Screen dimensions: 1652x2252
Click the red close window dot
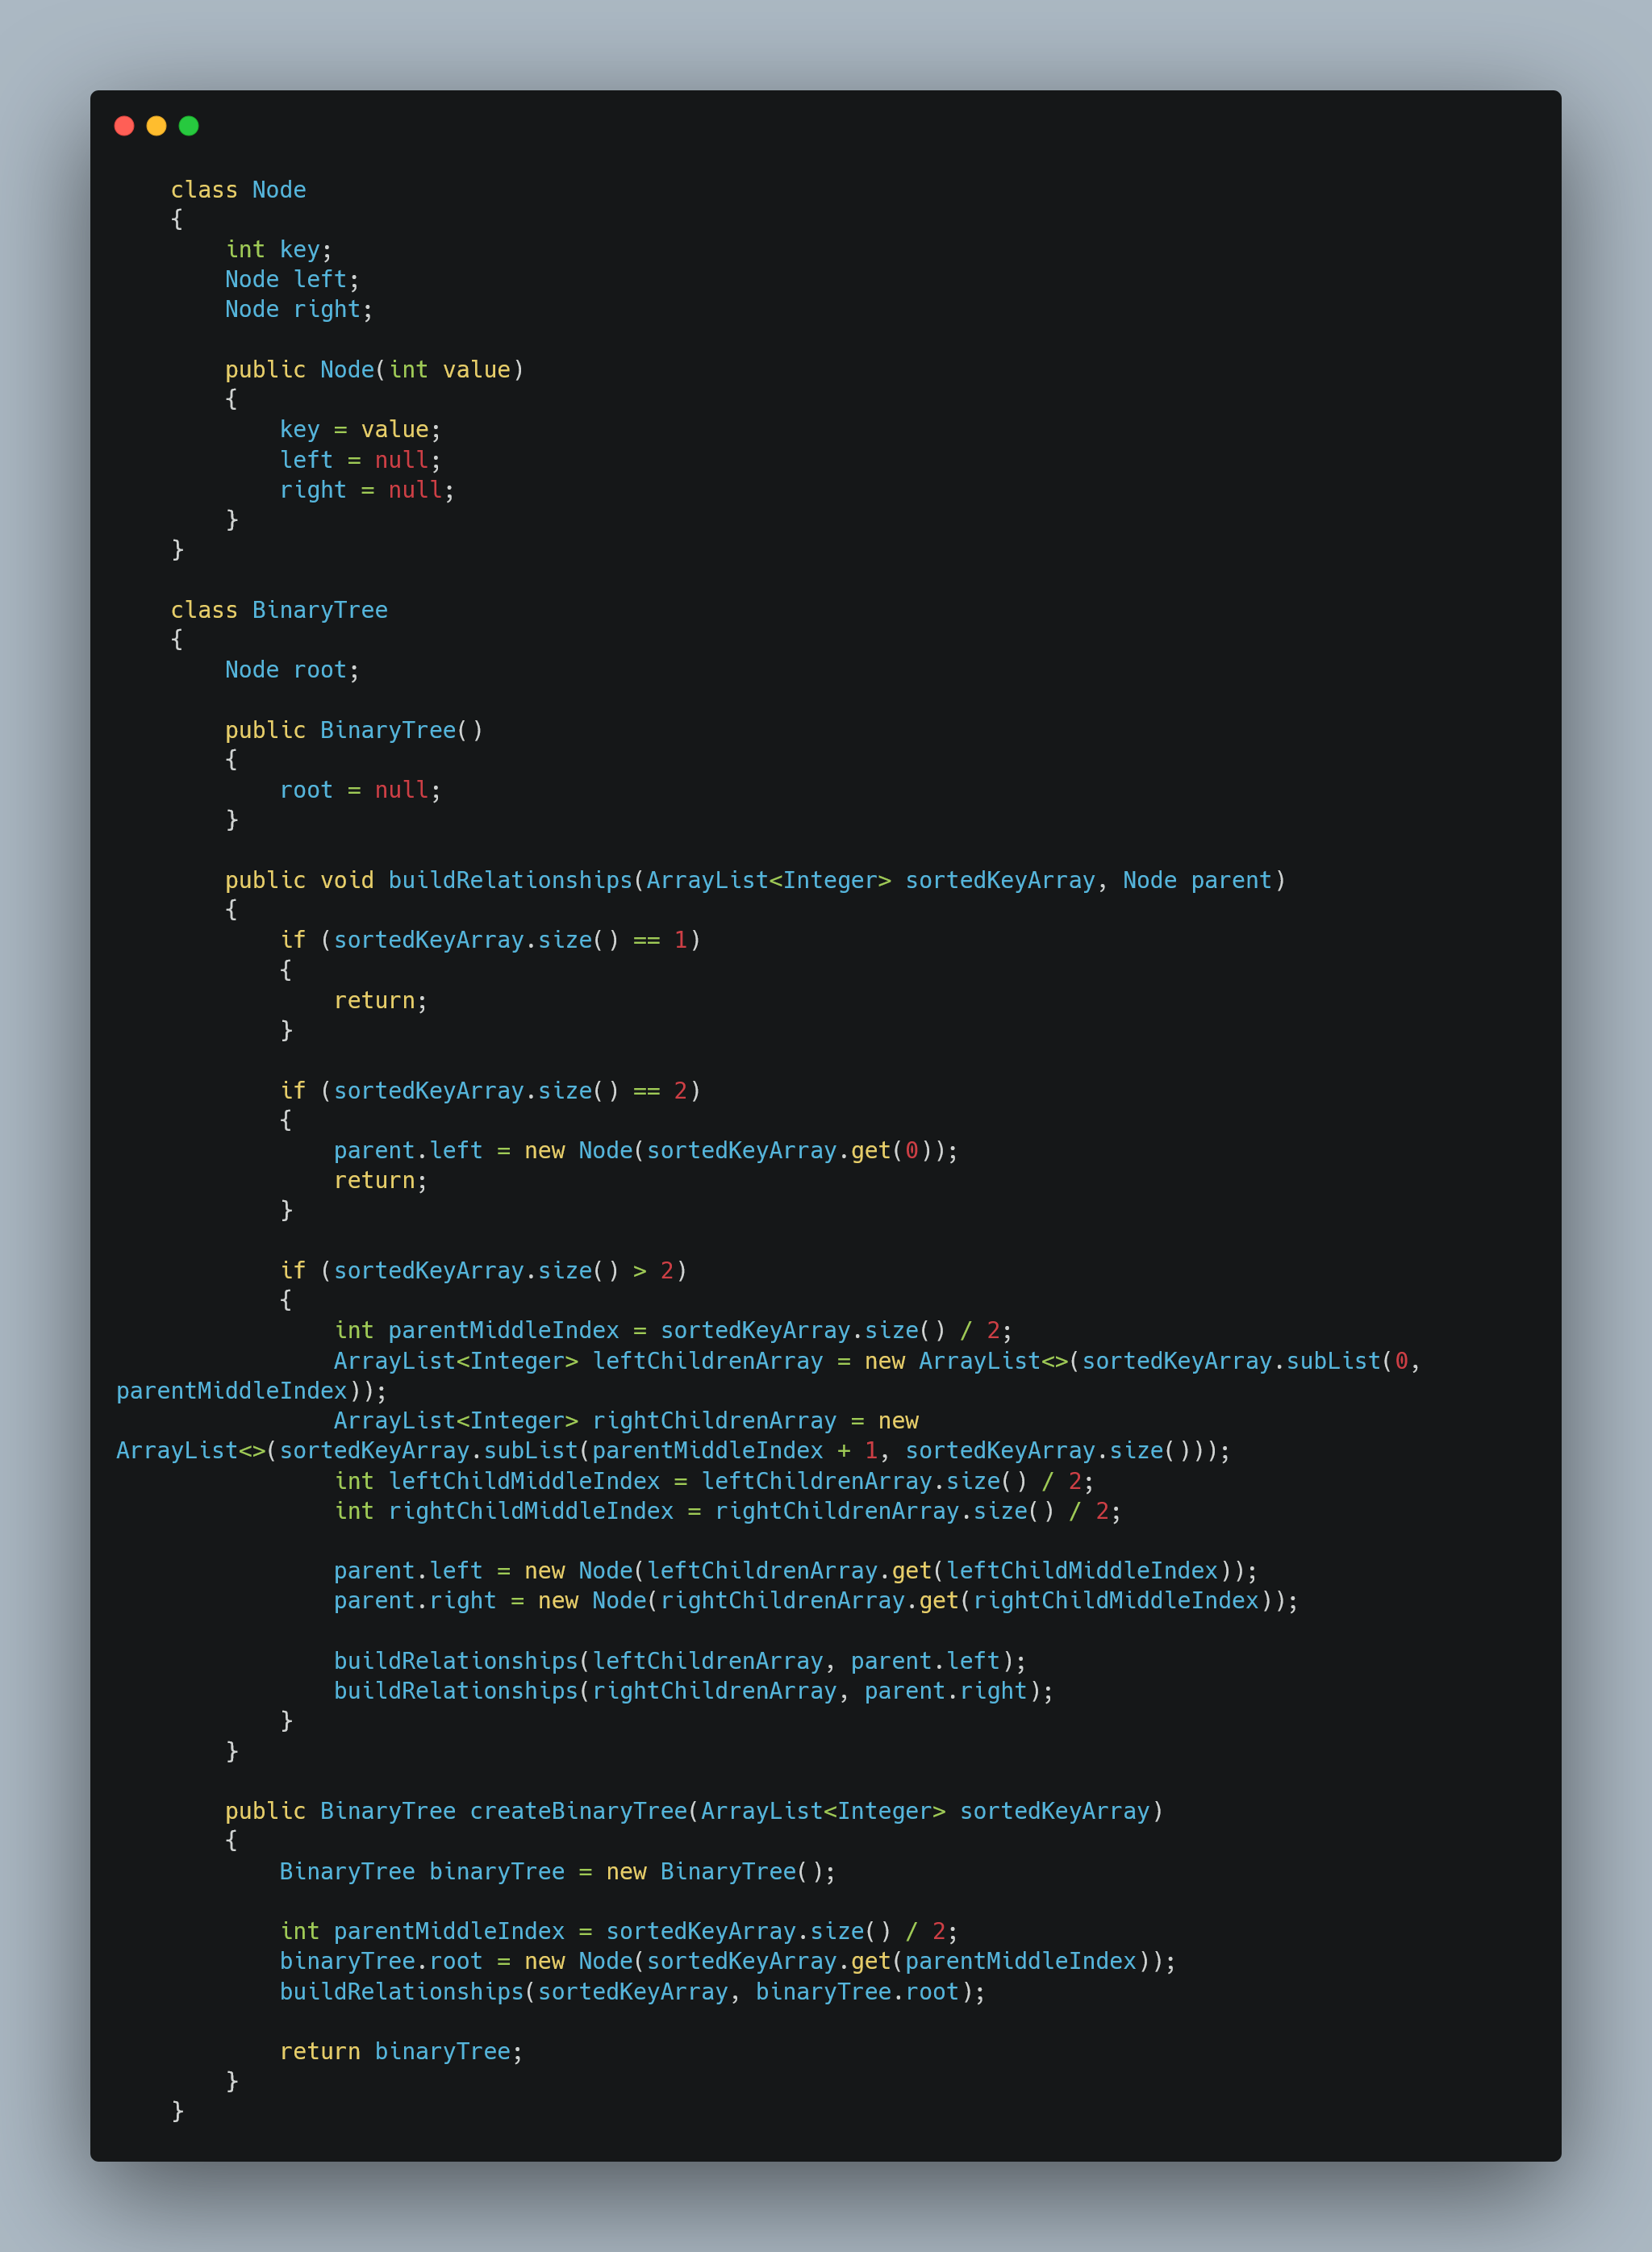pos(124,126)
